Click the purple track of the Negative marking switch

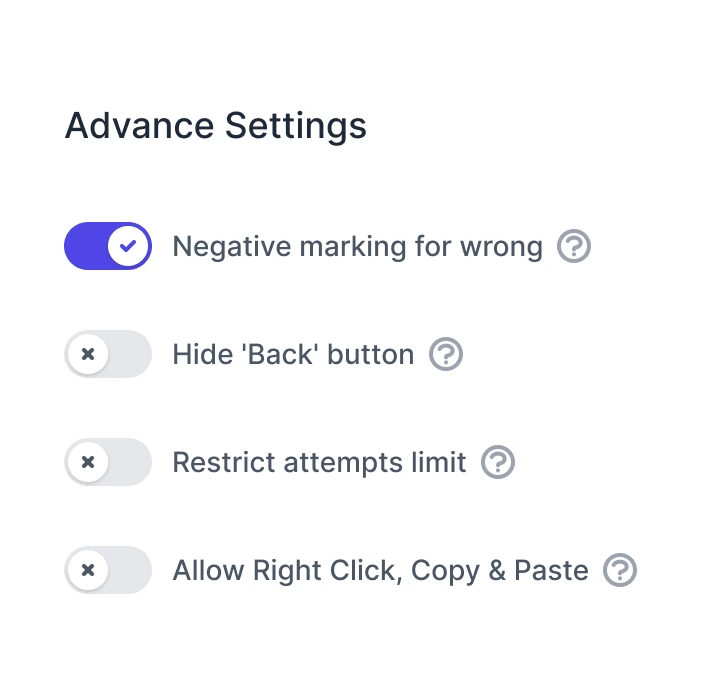85,246
